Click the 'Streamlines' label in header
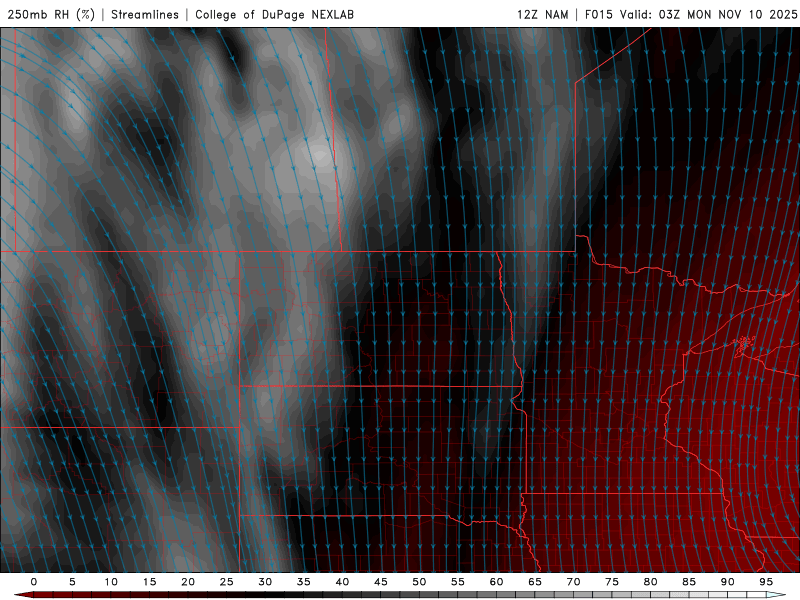This screenshot has width=800, height=600. tap(145, 14)
